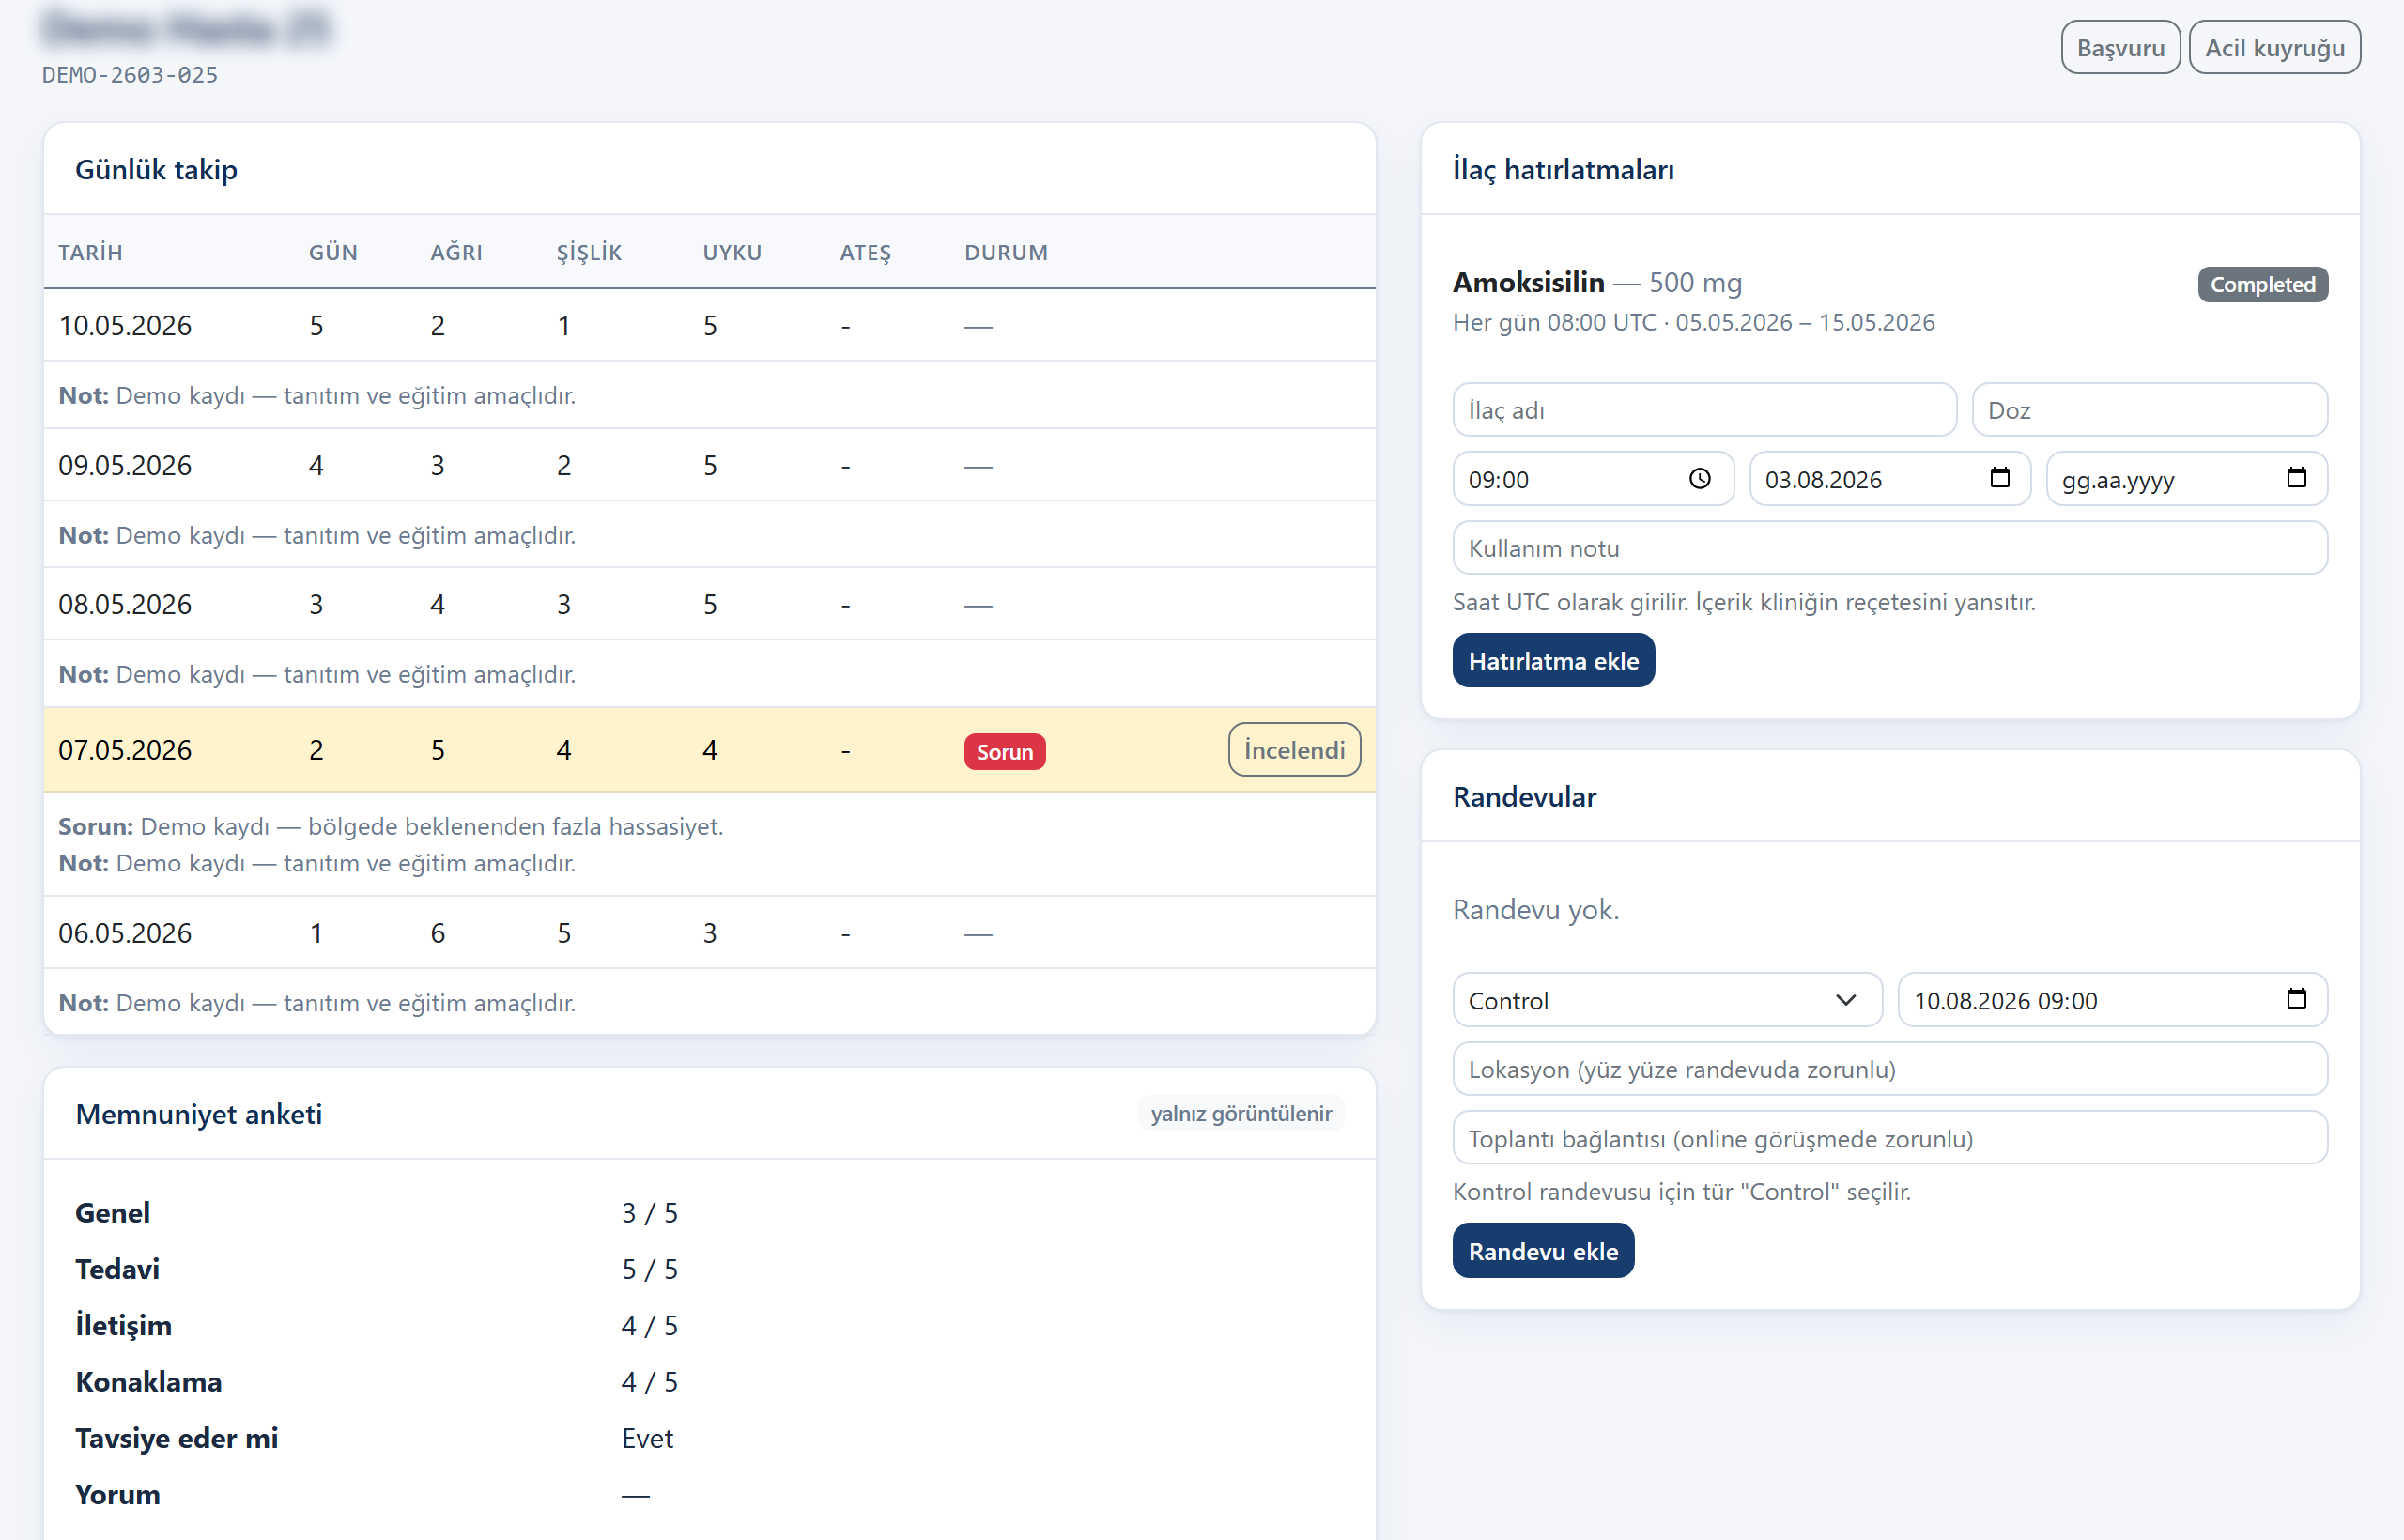Click the red Sorun status badge
This screenshot has height=1540, width=2404.
point(1004,752)
